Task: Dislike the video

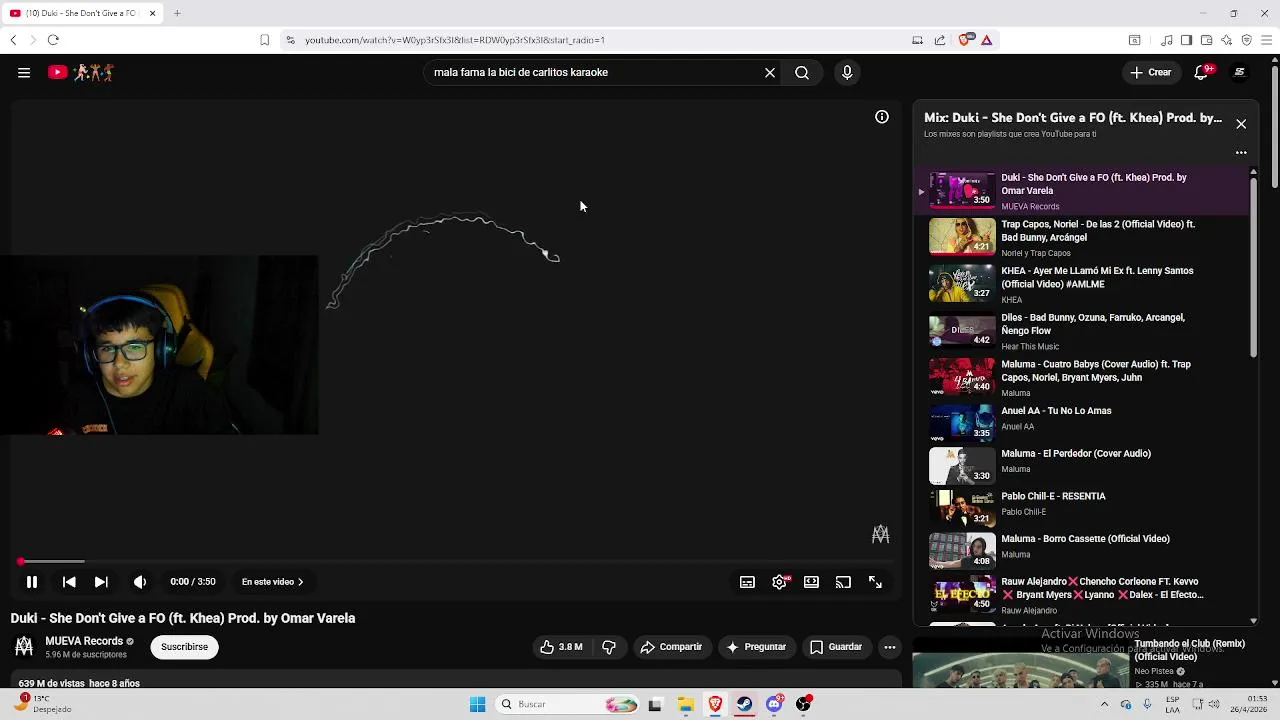Action: pos(609,647)
